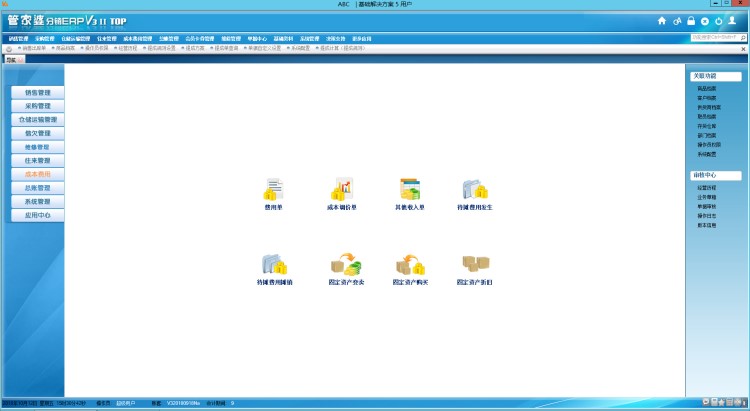Open 商品档案 link under 关联功能
750x411 pixels.
tap(706, 89)
